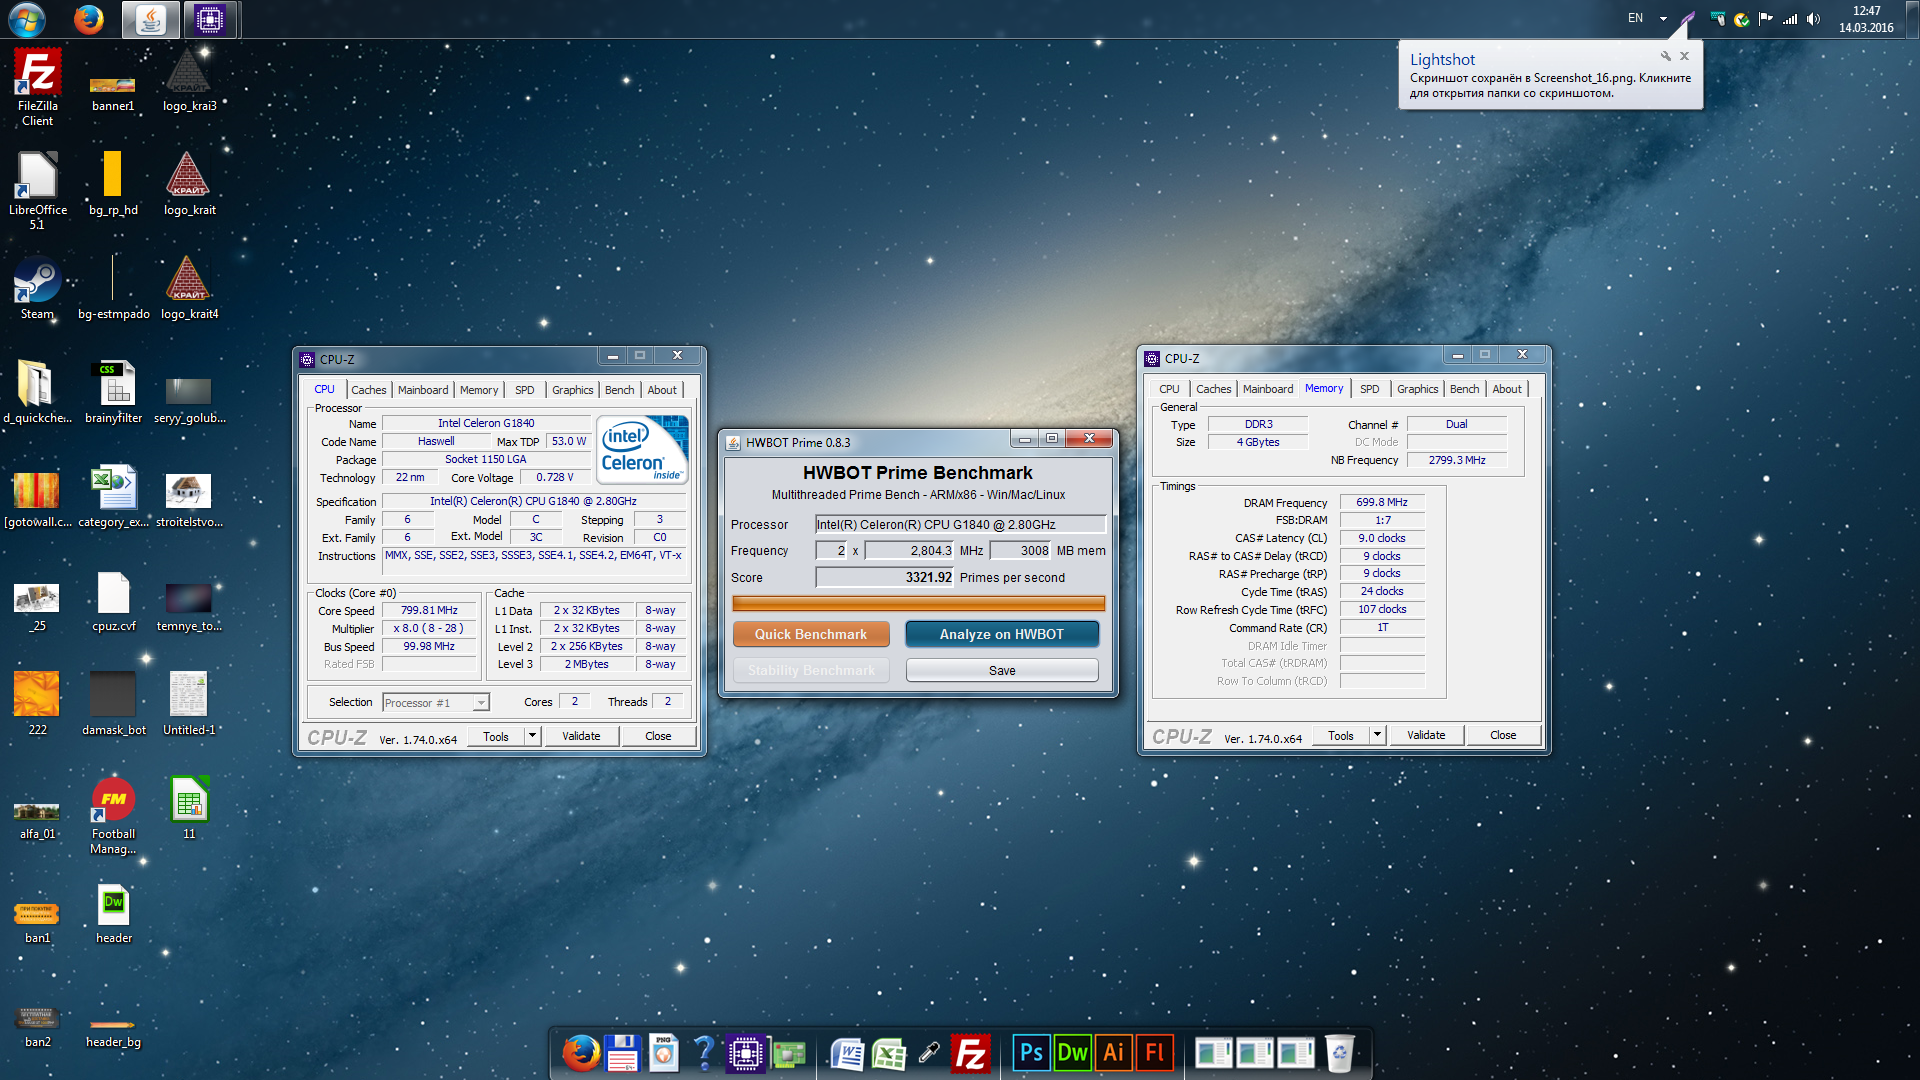Open About tab in left CPU-Z window

(x=662, y=390)
